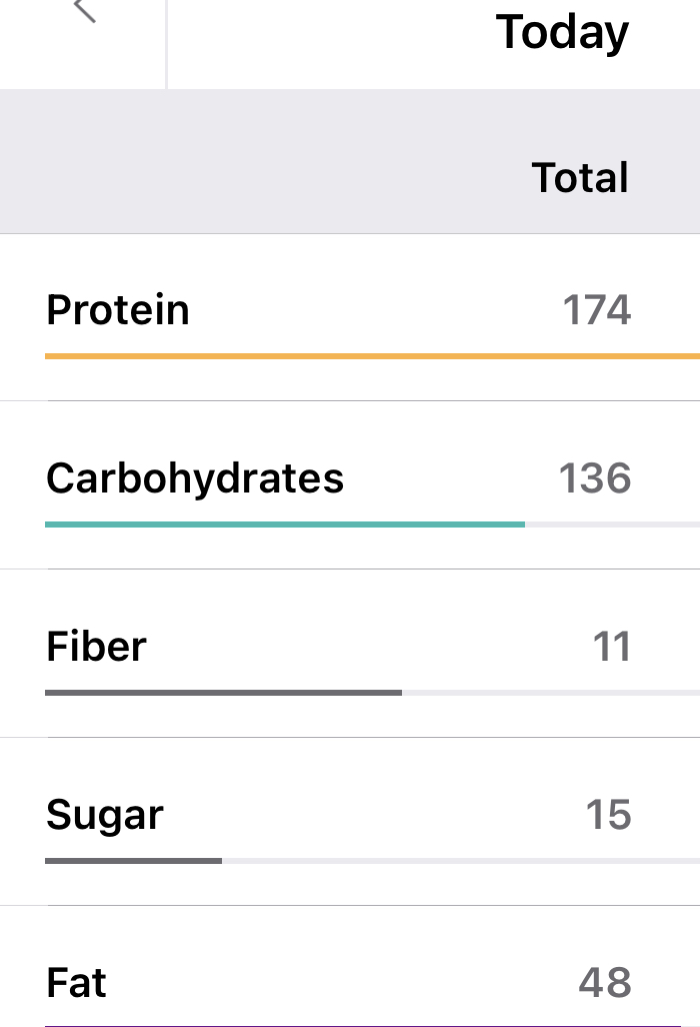Click the Protein total value 174
This screenshot has width=700, height=1027.
pyautogui.click(x=596, y=310)
